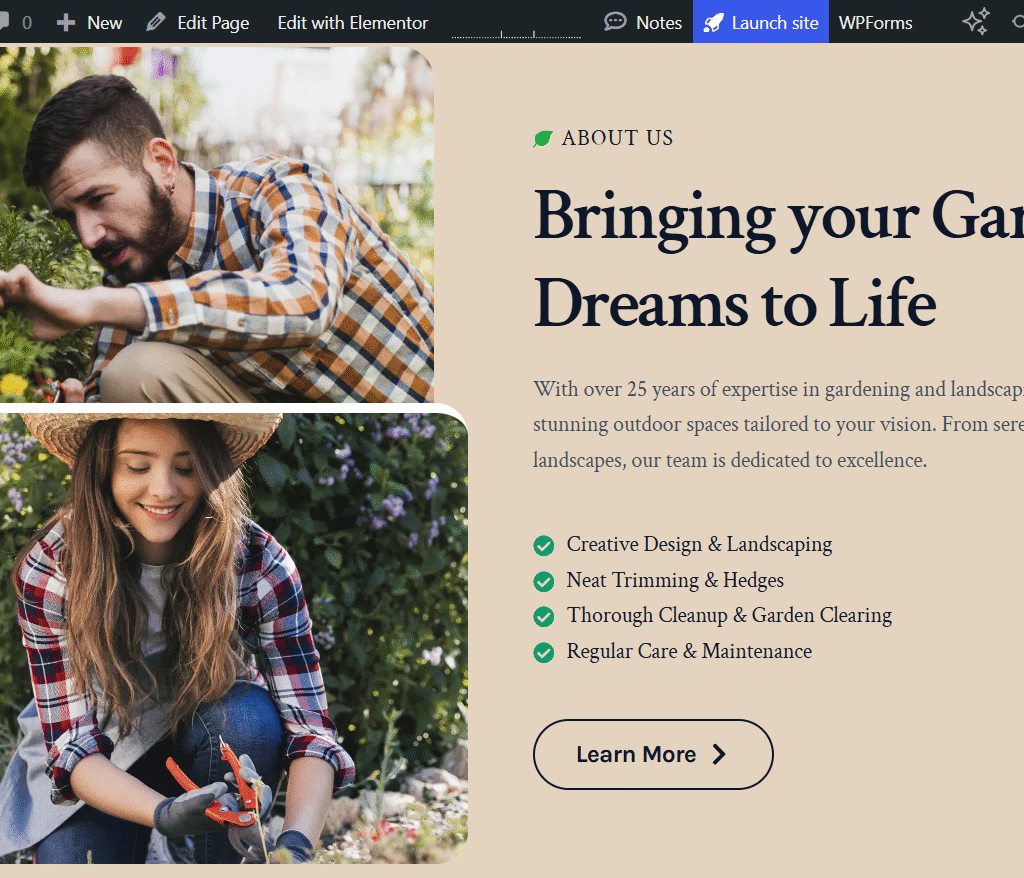Viewport: 1024px width, 878px height.
Task: Click the comments bubble icon
Action: point(3,22)
